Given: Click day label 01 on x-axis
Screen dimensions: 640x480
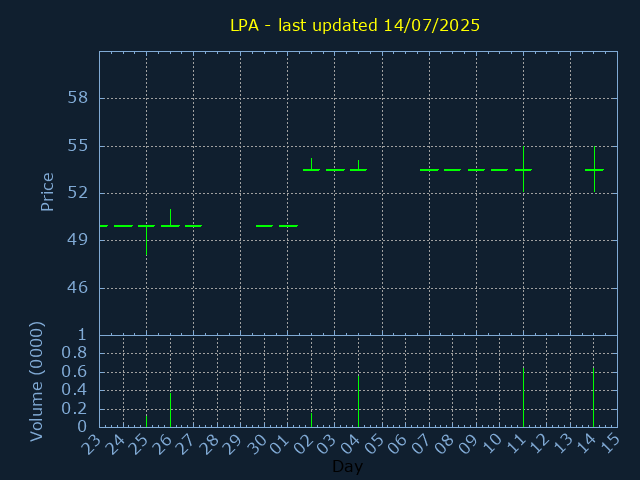Looking at the screenshot, I should point(280,444).
